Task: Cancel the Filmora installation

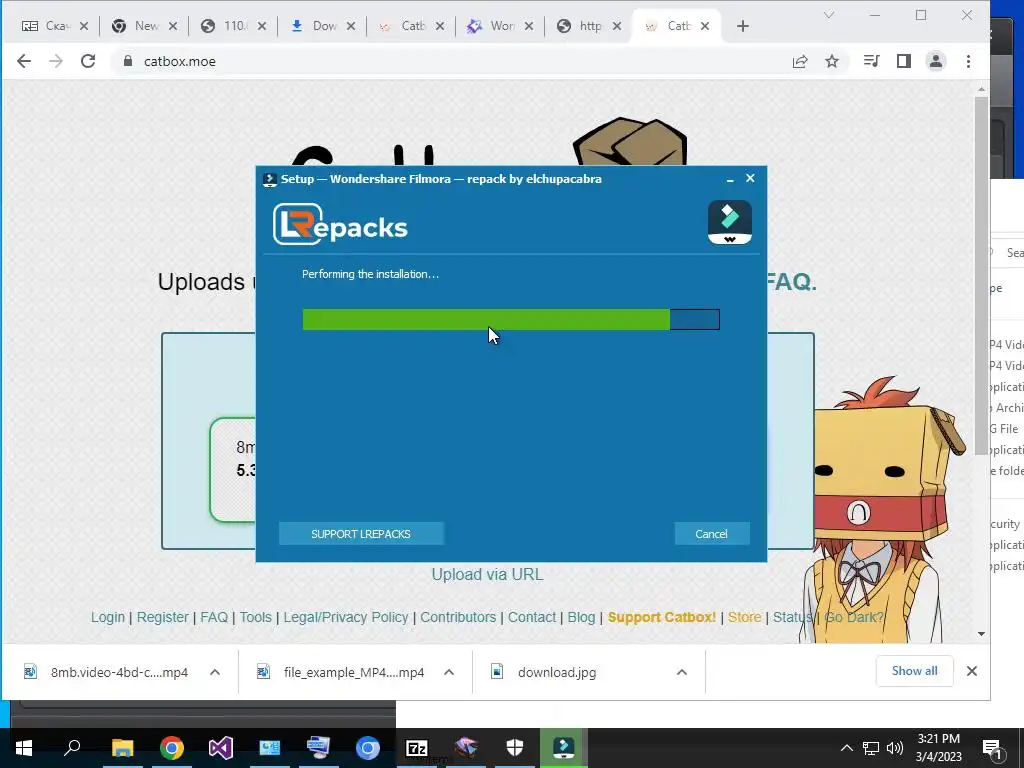Action: tap(711, 534)
